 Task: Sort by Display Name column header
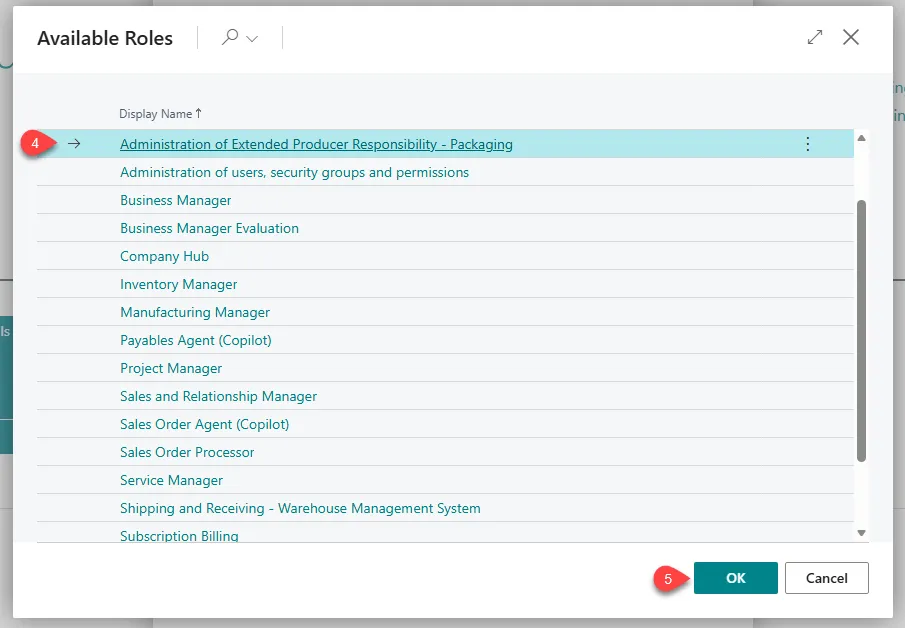pos(160,114)
